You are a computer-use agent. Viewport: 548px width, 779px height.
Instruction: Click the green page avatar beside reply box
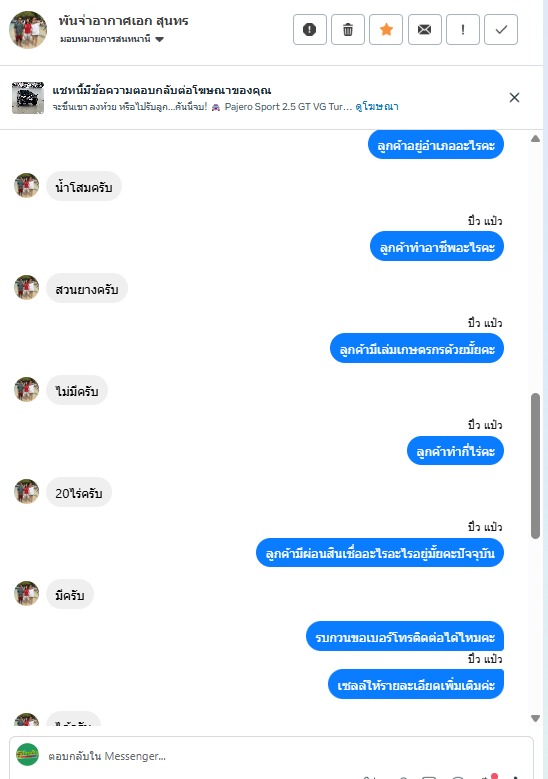point(27,755)
